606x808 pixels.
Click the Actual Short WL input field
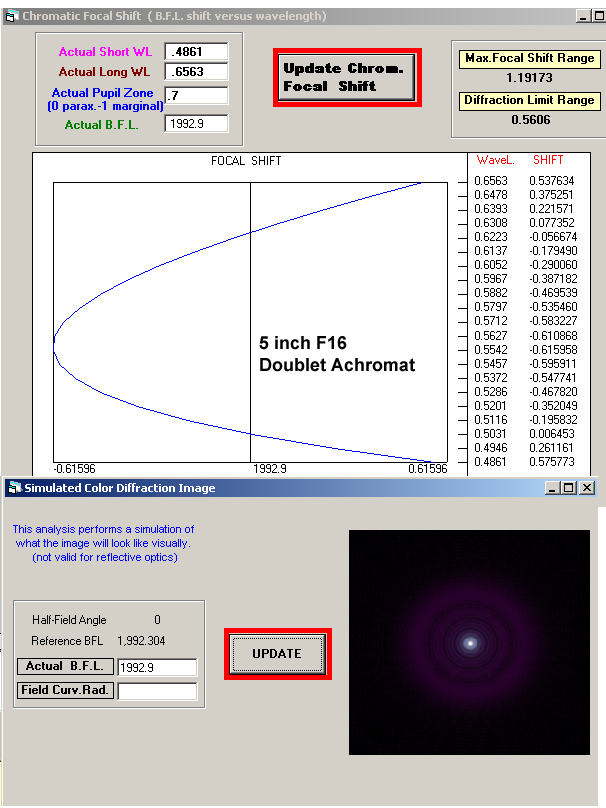pos(196,52)
